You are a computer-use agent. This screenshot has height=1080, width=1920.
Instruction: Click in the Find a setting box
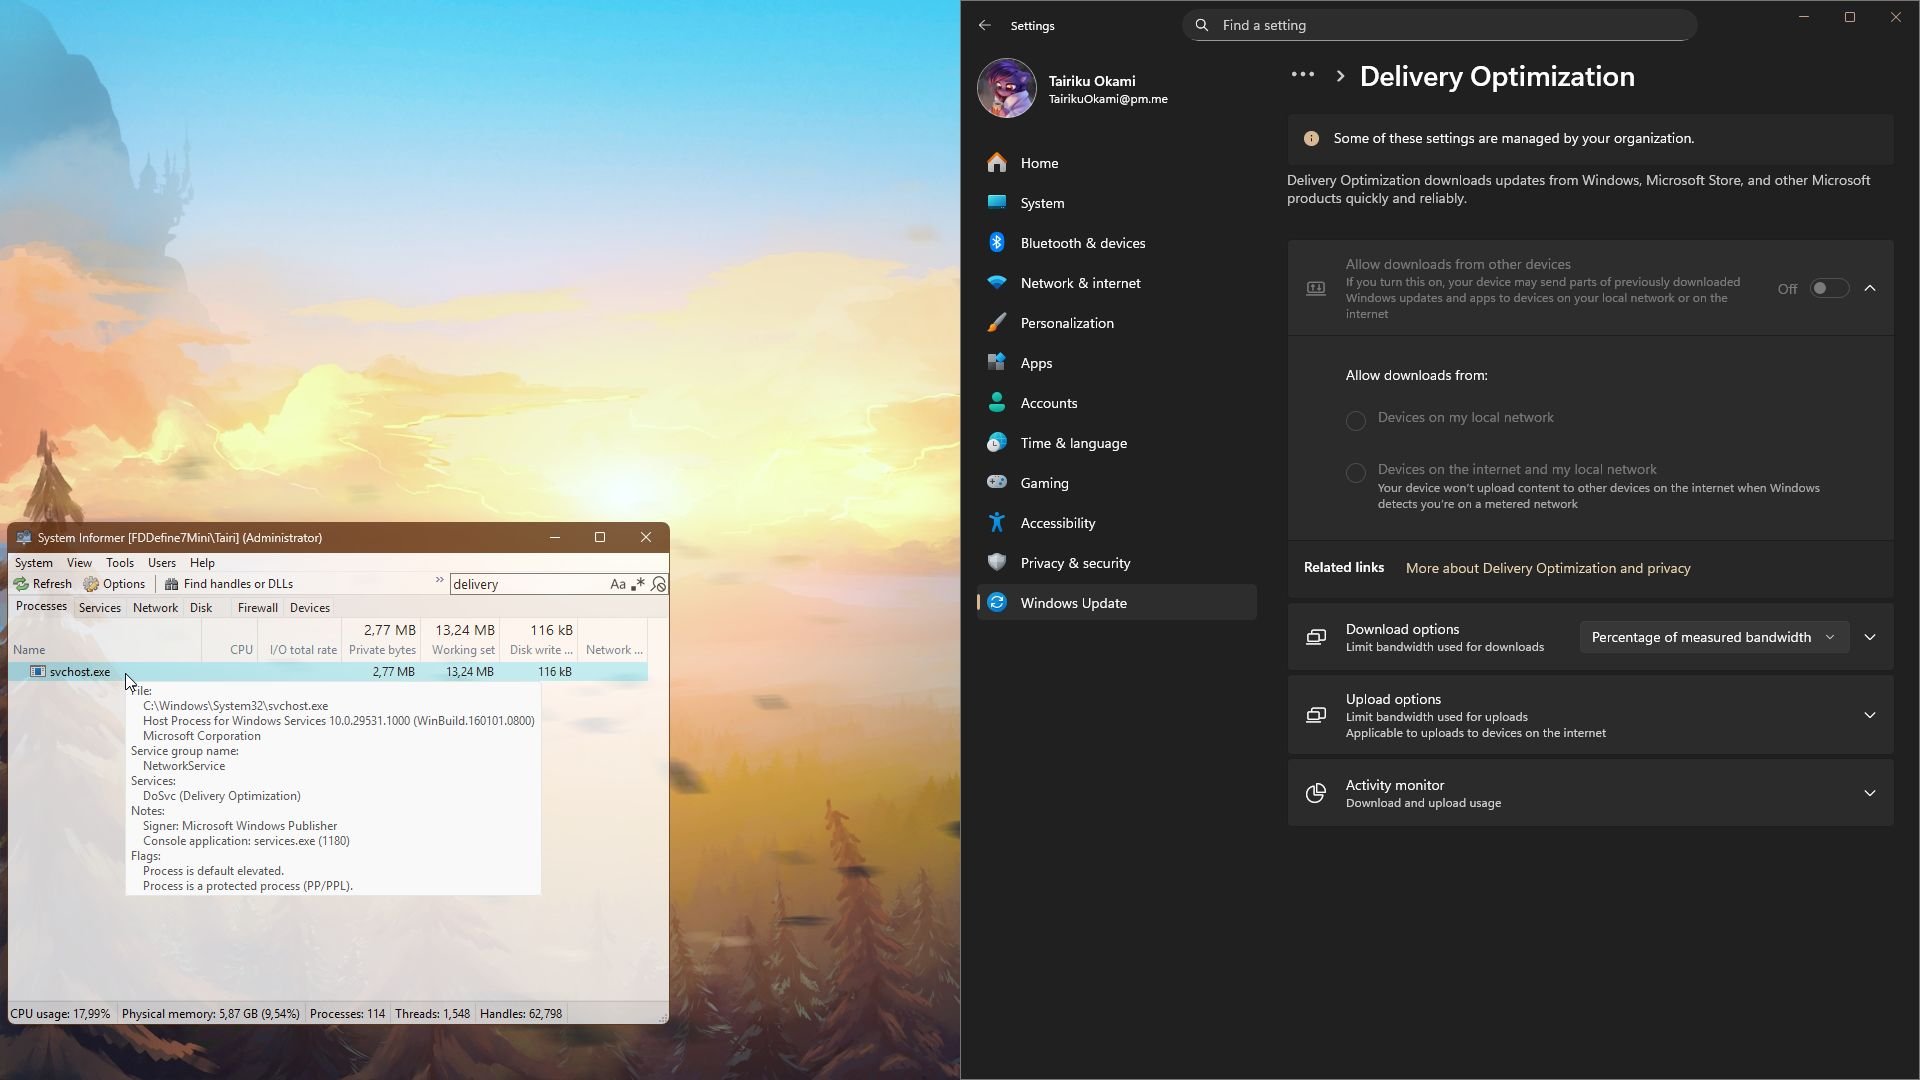(1440, 25)
